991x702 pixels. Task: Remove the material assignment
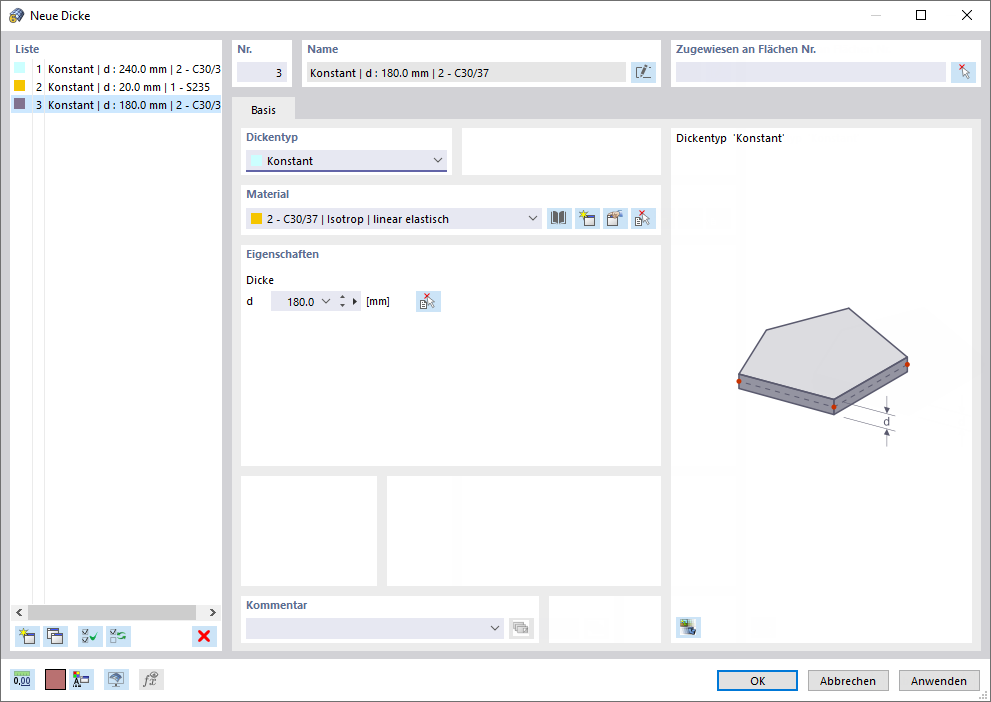[x=642, y=218]
